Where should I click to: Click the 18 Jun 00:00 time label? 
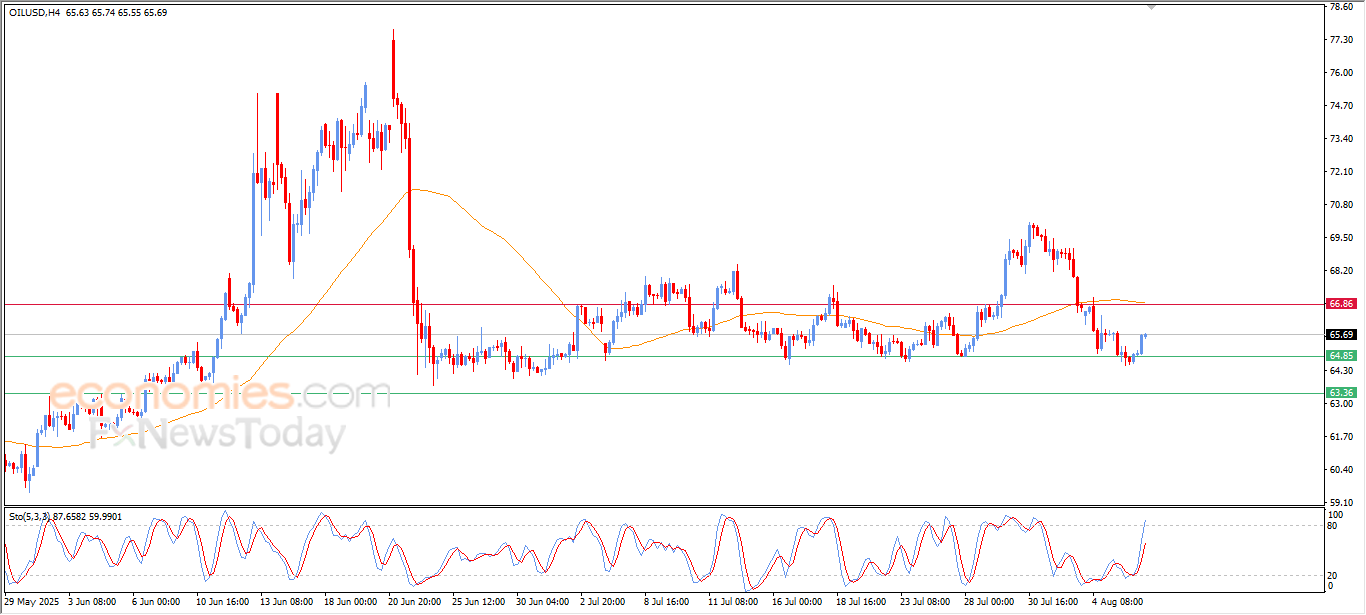point(351,603)
